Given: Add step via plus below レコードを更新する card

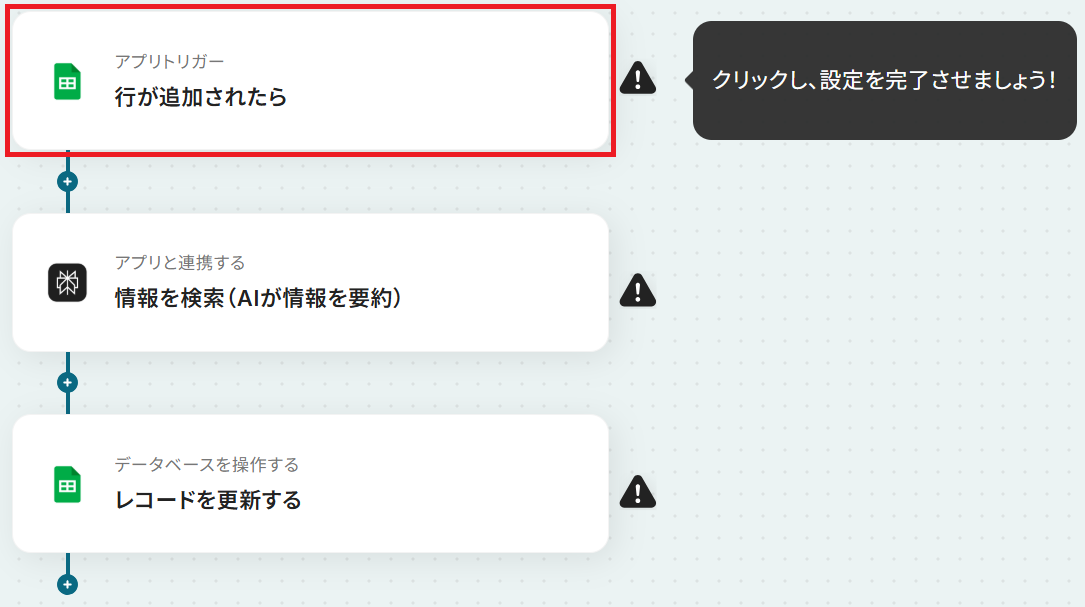Looking at the screenshot, I should coord(67,584).
